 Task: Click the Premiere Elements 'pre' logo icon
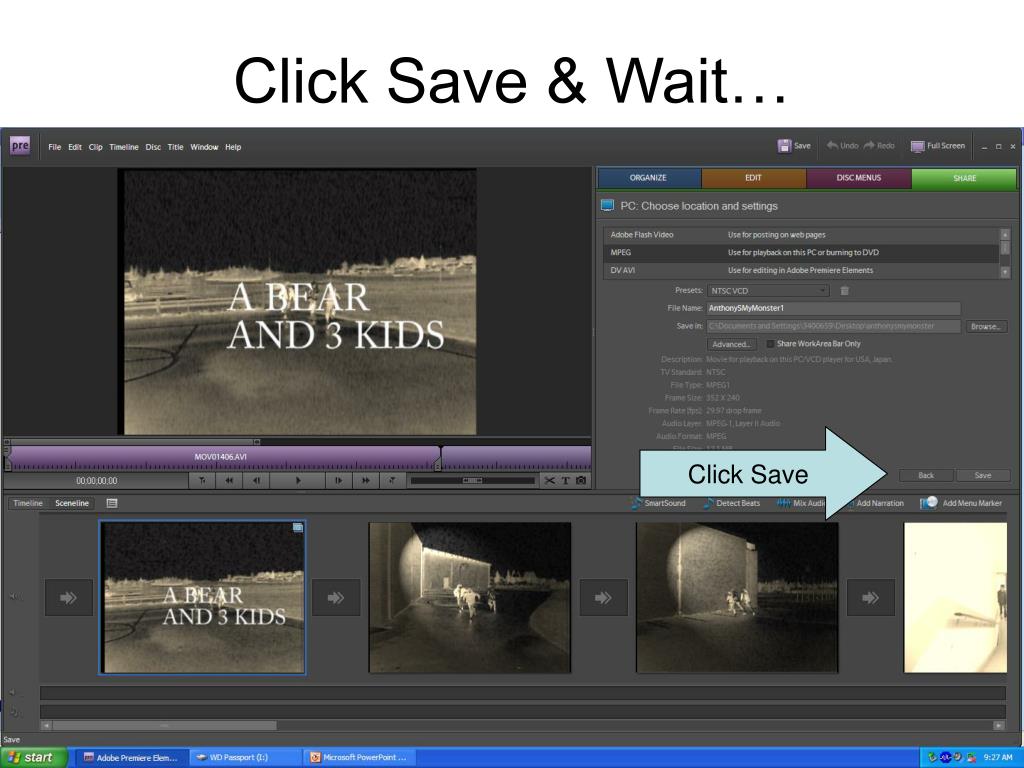coord(20,146)
